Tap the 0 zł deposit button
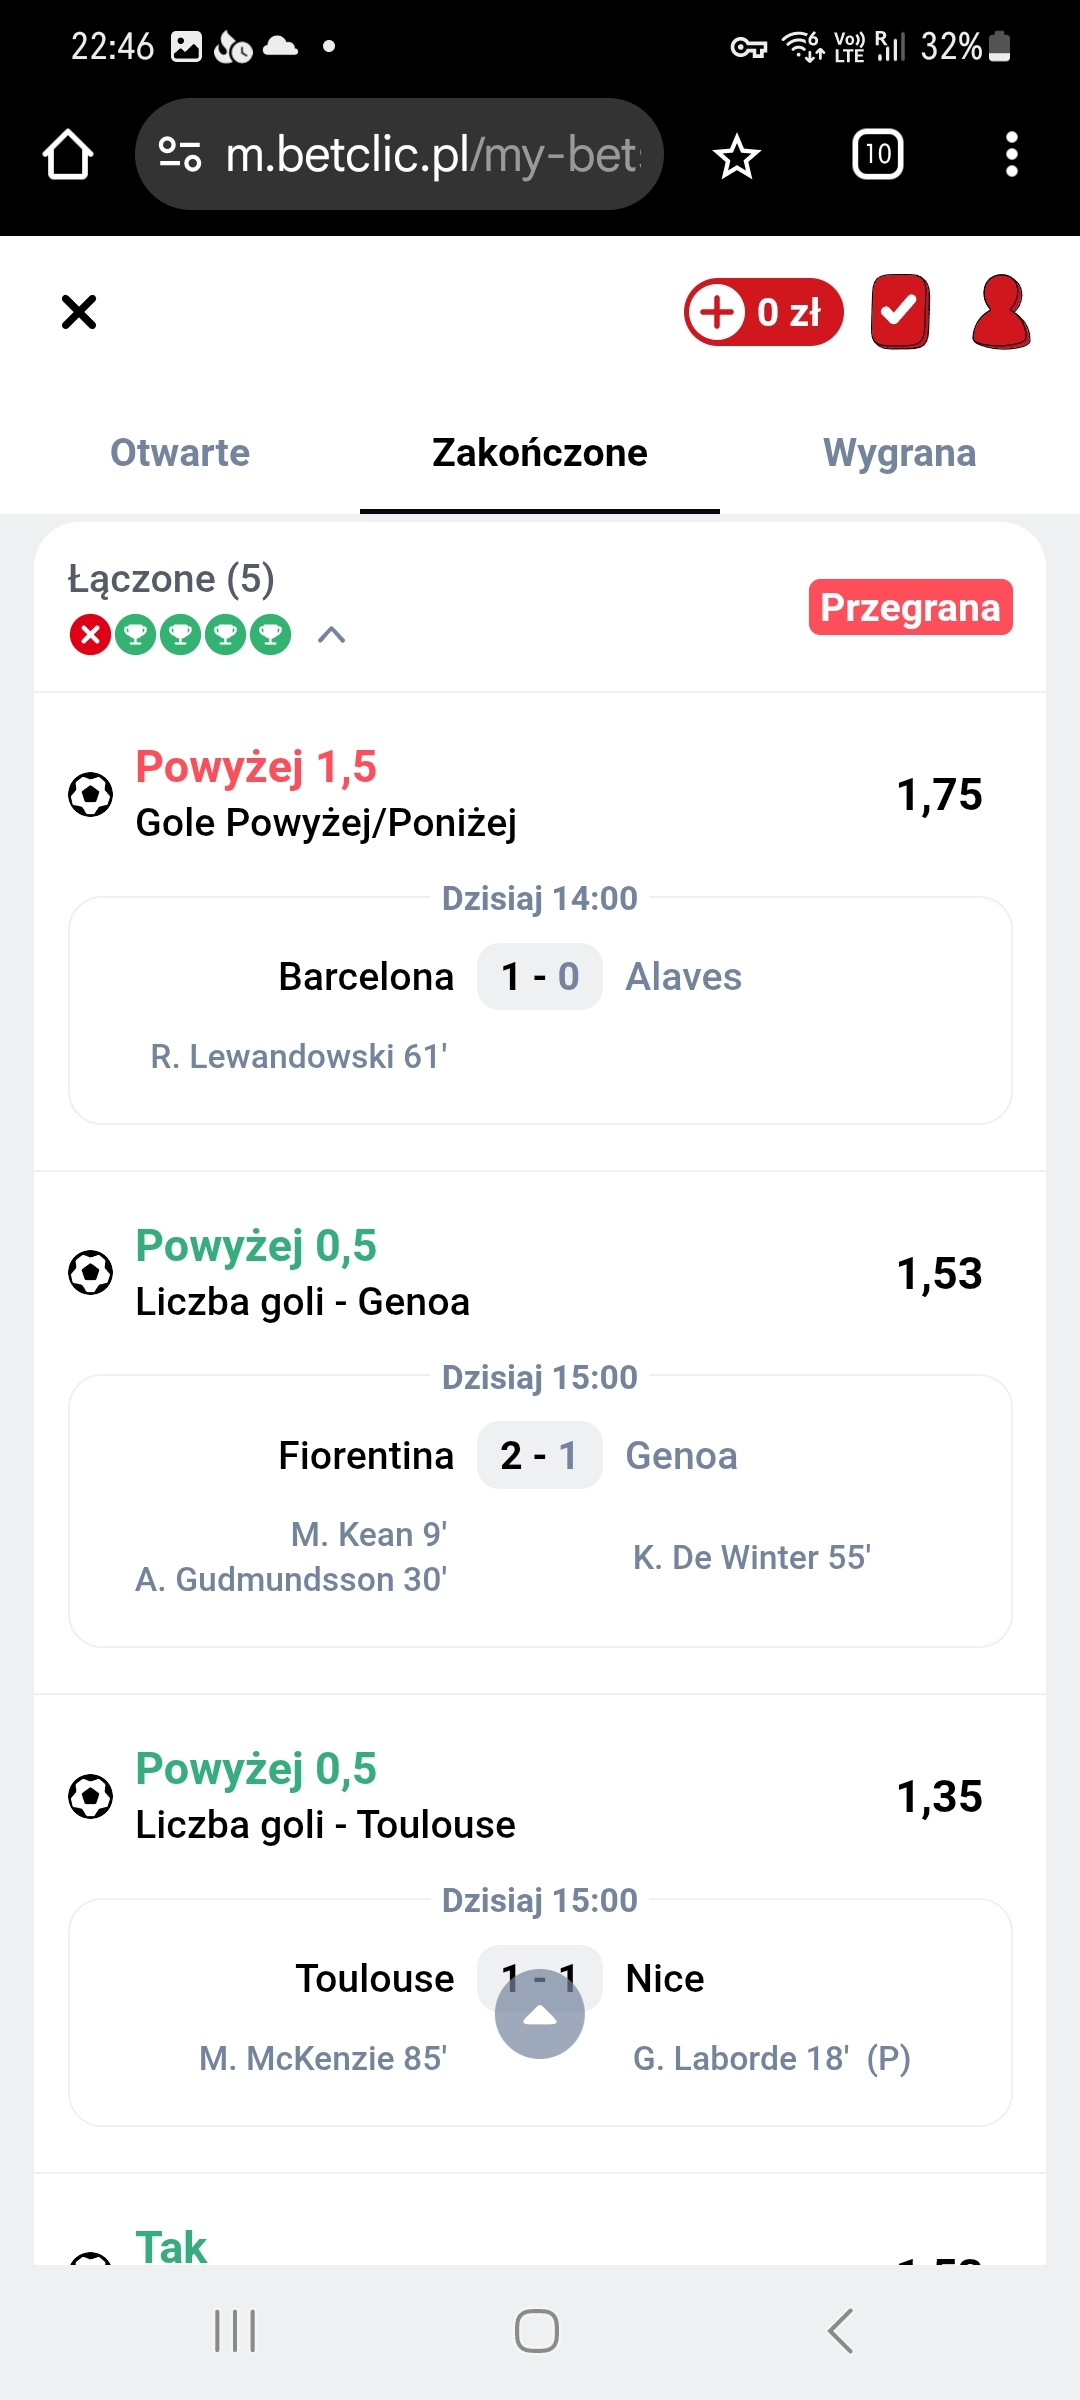This screenshot has width=1080, height=2400. (x=764, y=312)
